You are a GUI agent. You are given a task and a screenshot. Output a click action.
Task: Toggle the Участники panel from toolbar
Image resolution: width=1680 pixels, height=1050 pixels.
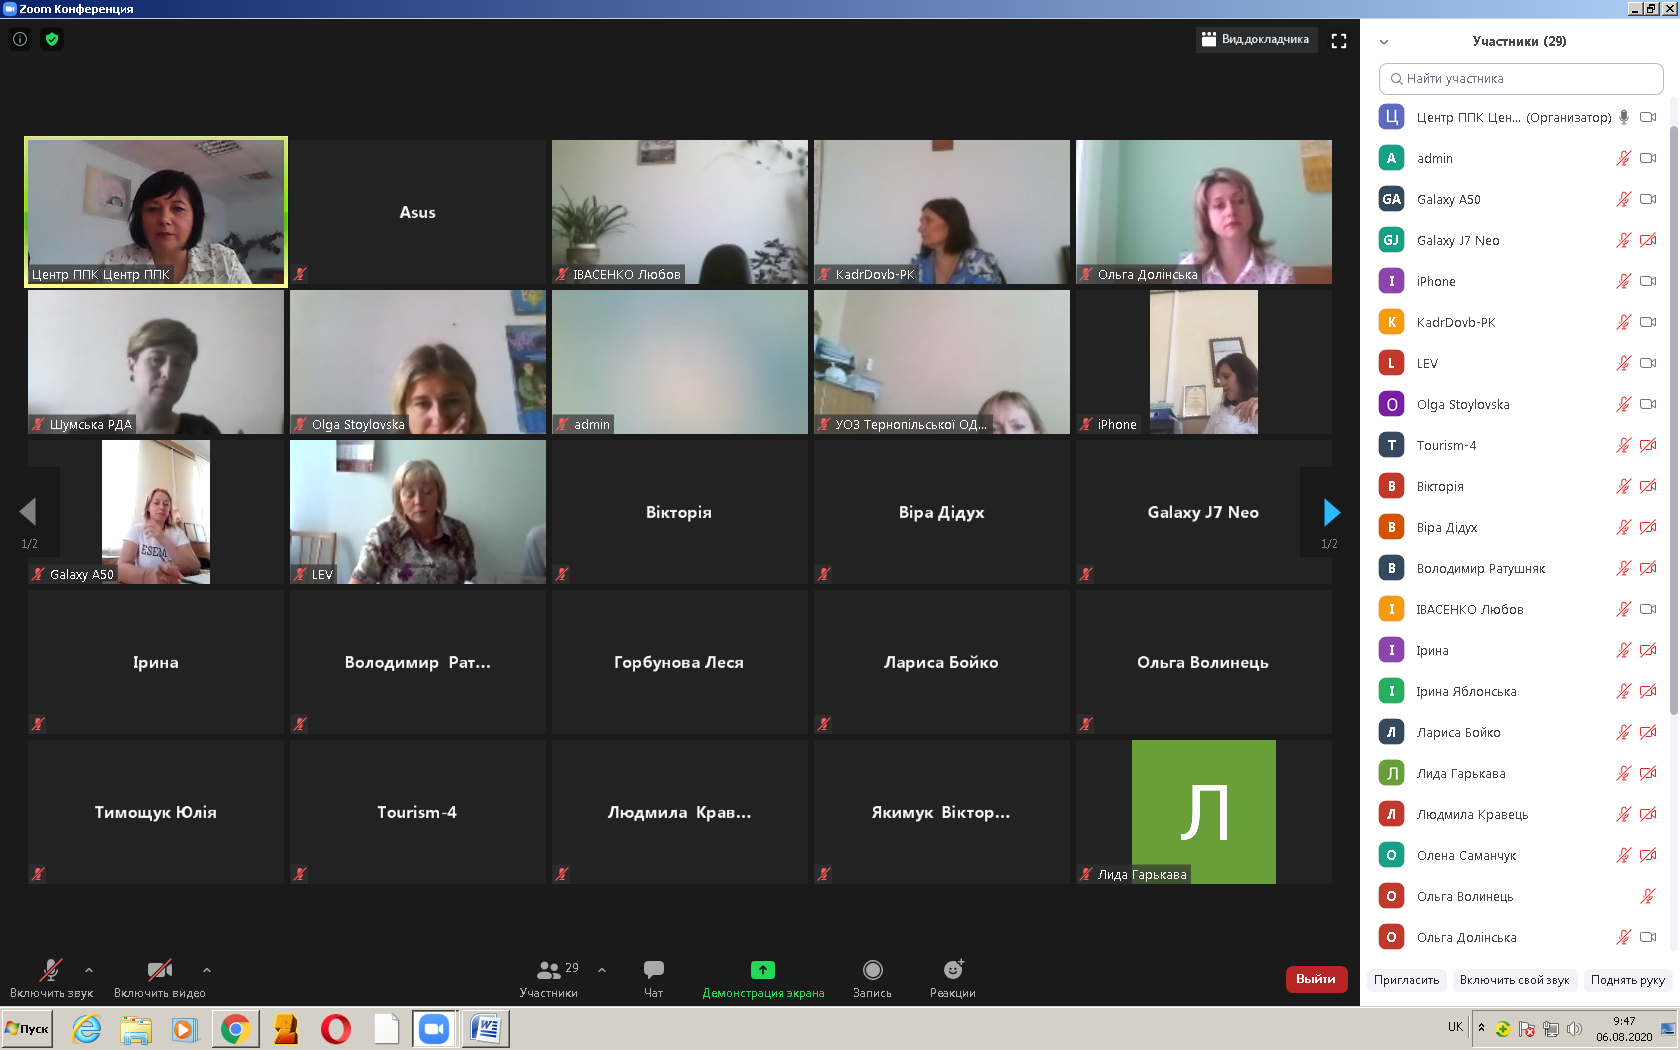549,979
